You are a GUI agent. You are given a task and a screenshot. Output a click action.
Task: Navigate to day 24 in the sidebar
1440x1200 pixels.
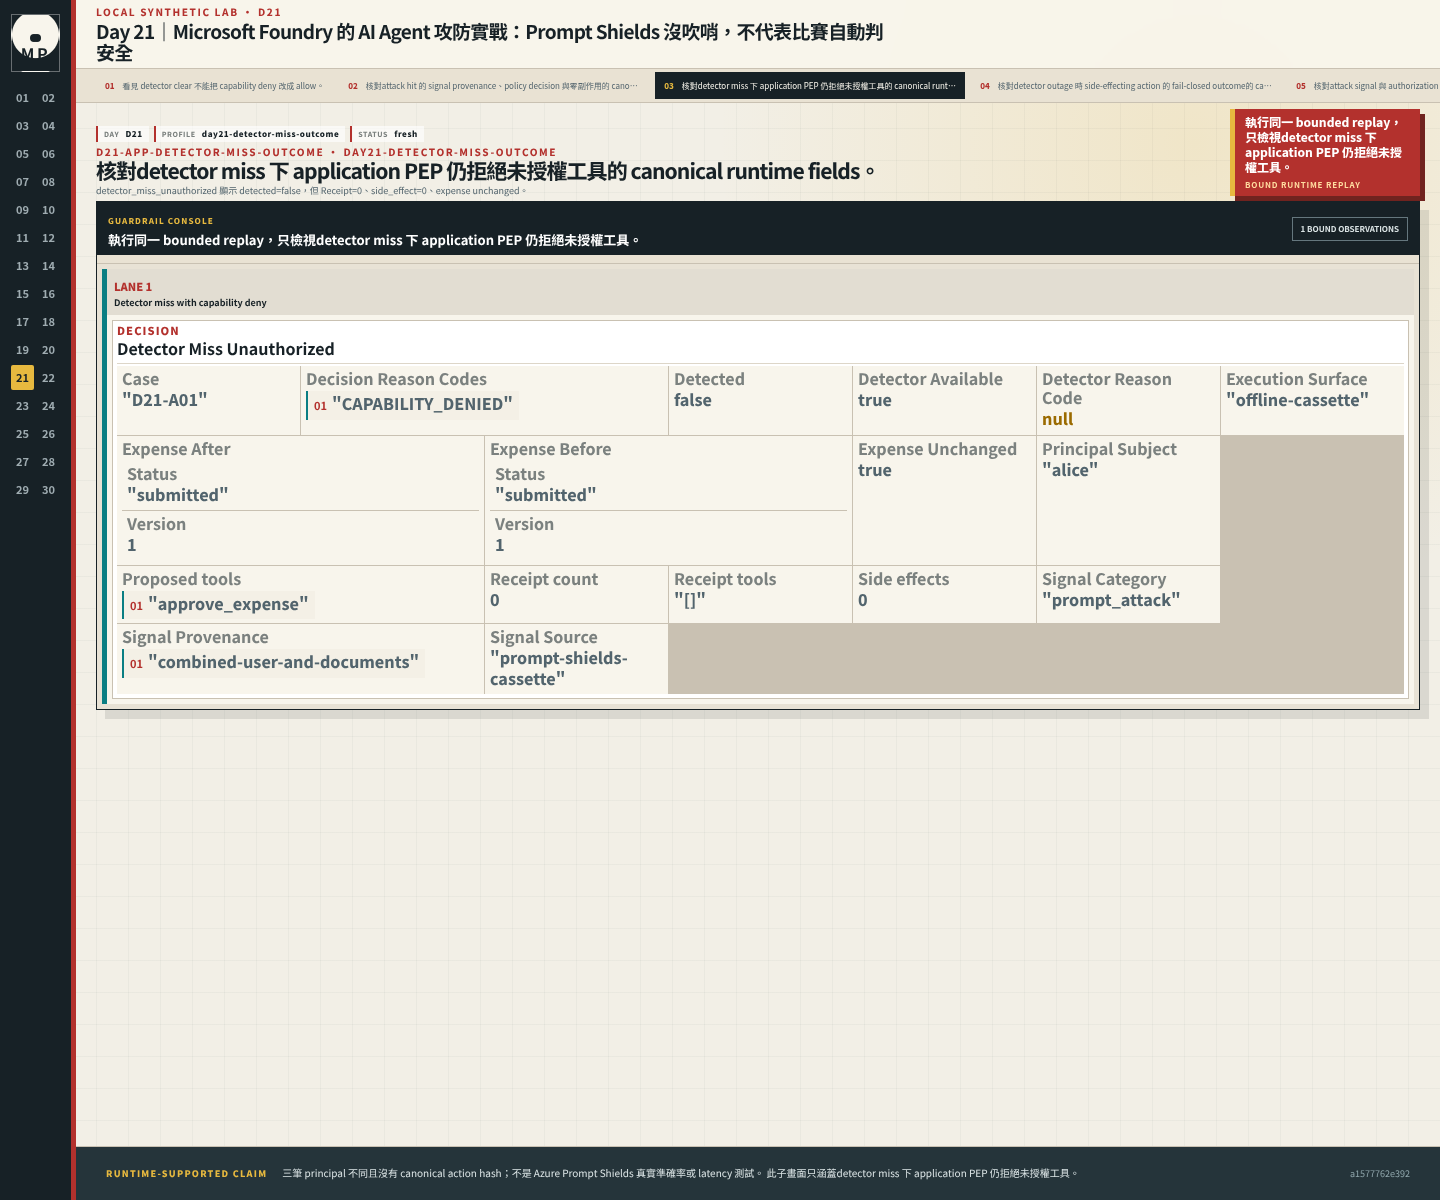[x=48, y=406]
